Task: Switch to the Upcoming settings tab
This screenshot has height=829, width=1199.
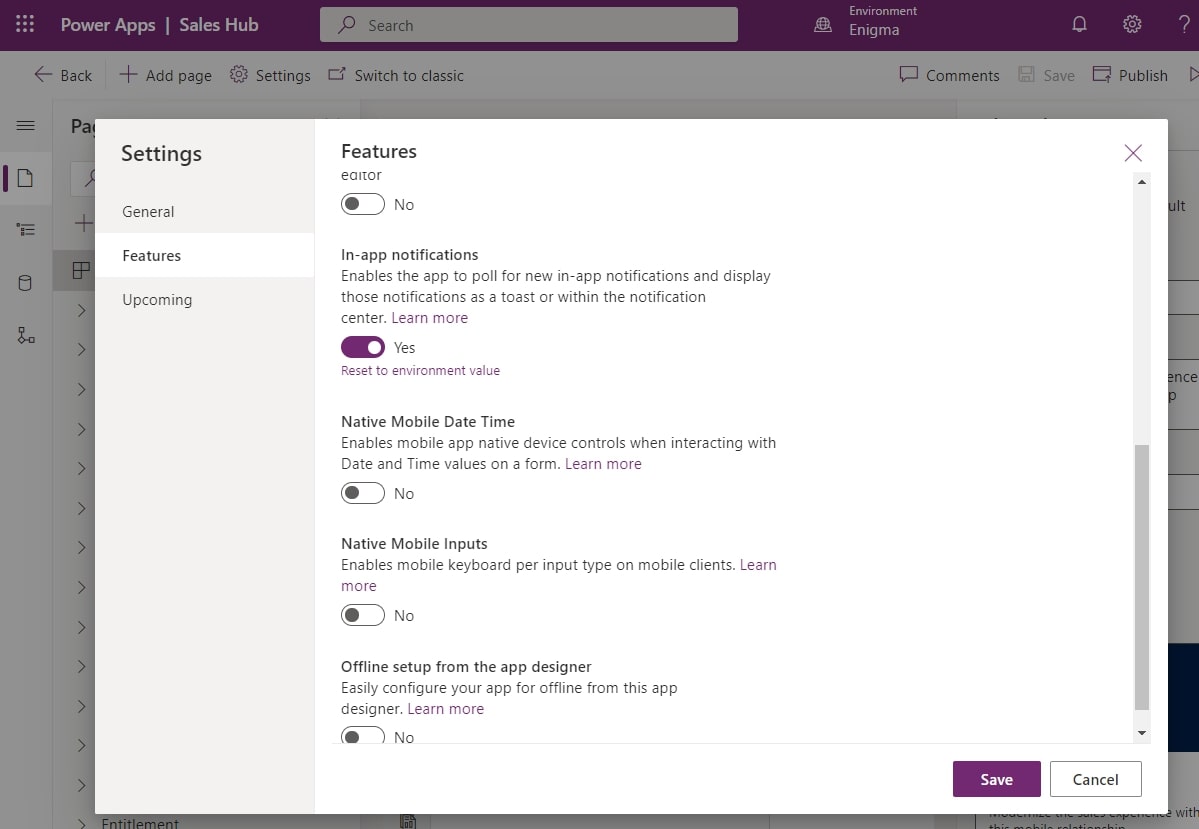Action: [x=157, y=299]
